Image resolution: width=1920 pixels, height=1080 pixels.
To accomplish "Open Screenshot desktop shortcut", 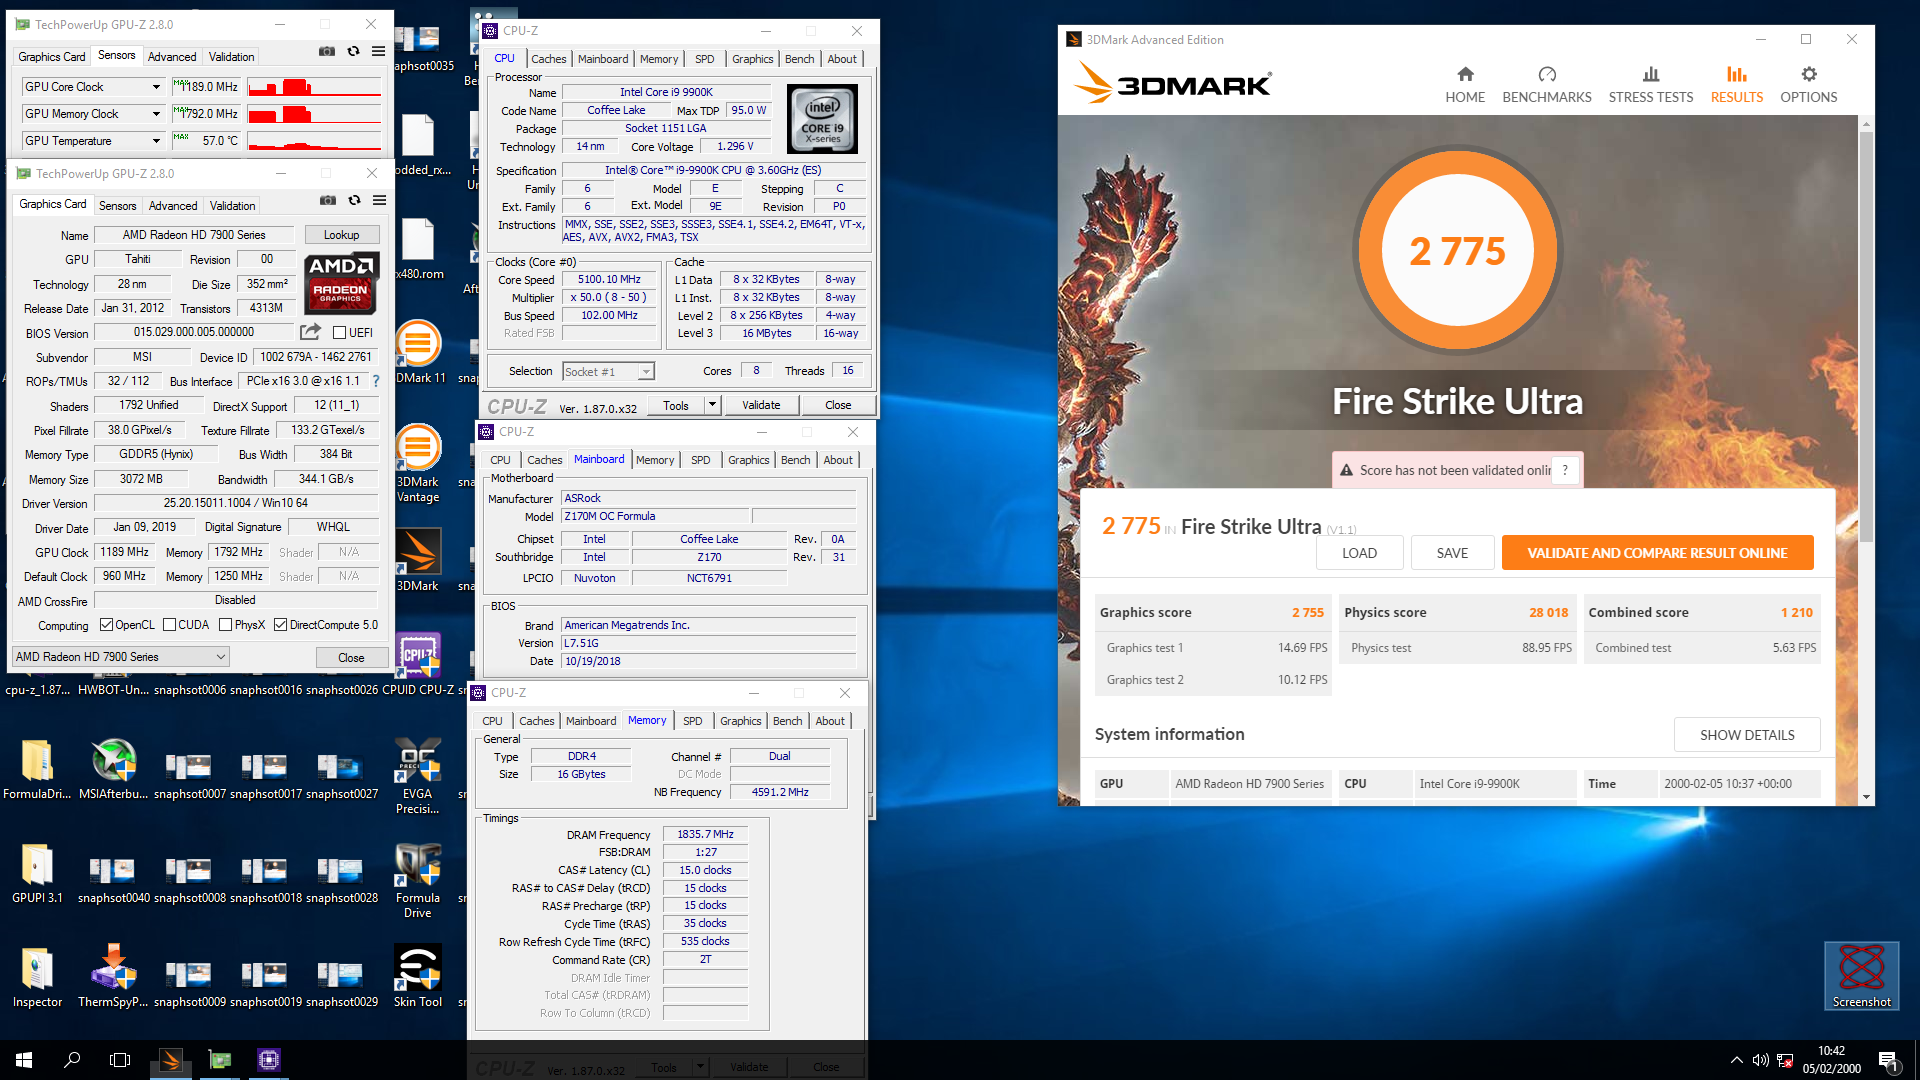I will tap(1862, 976).
